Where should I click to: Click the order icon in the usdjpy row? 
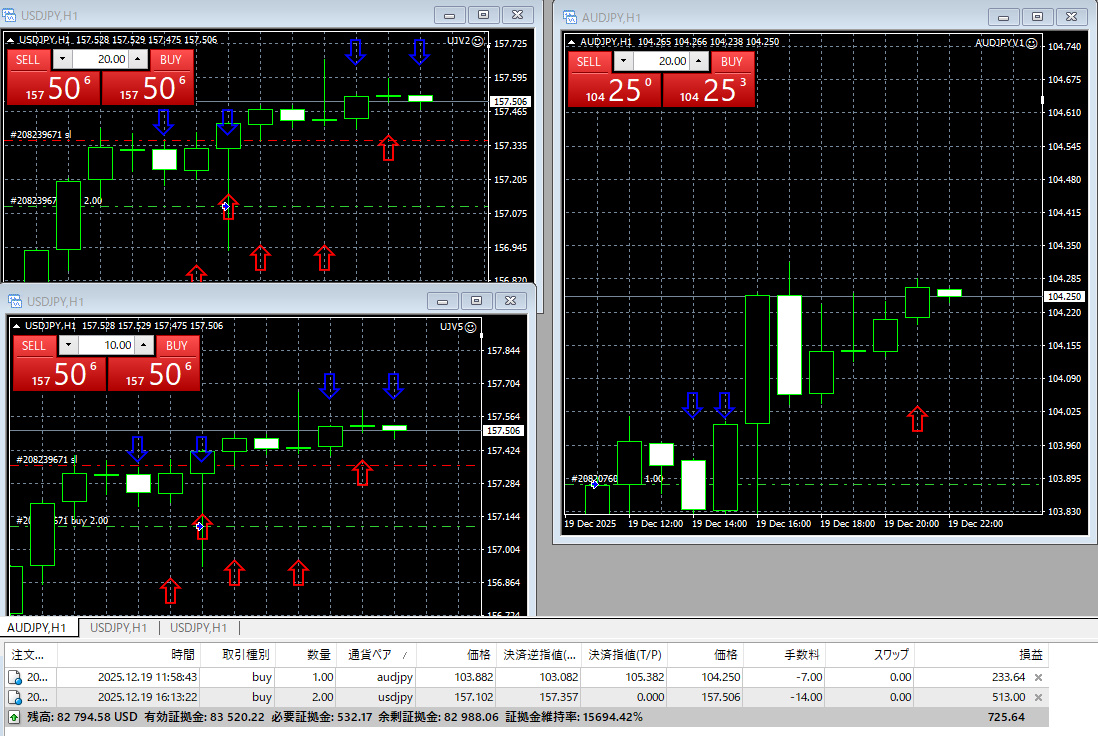(15, 697)
